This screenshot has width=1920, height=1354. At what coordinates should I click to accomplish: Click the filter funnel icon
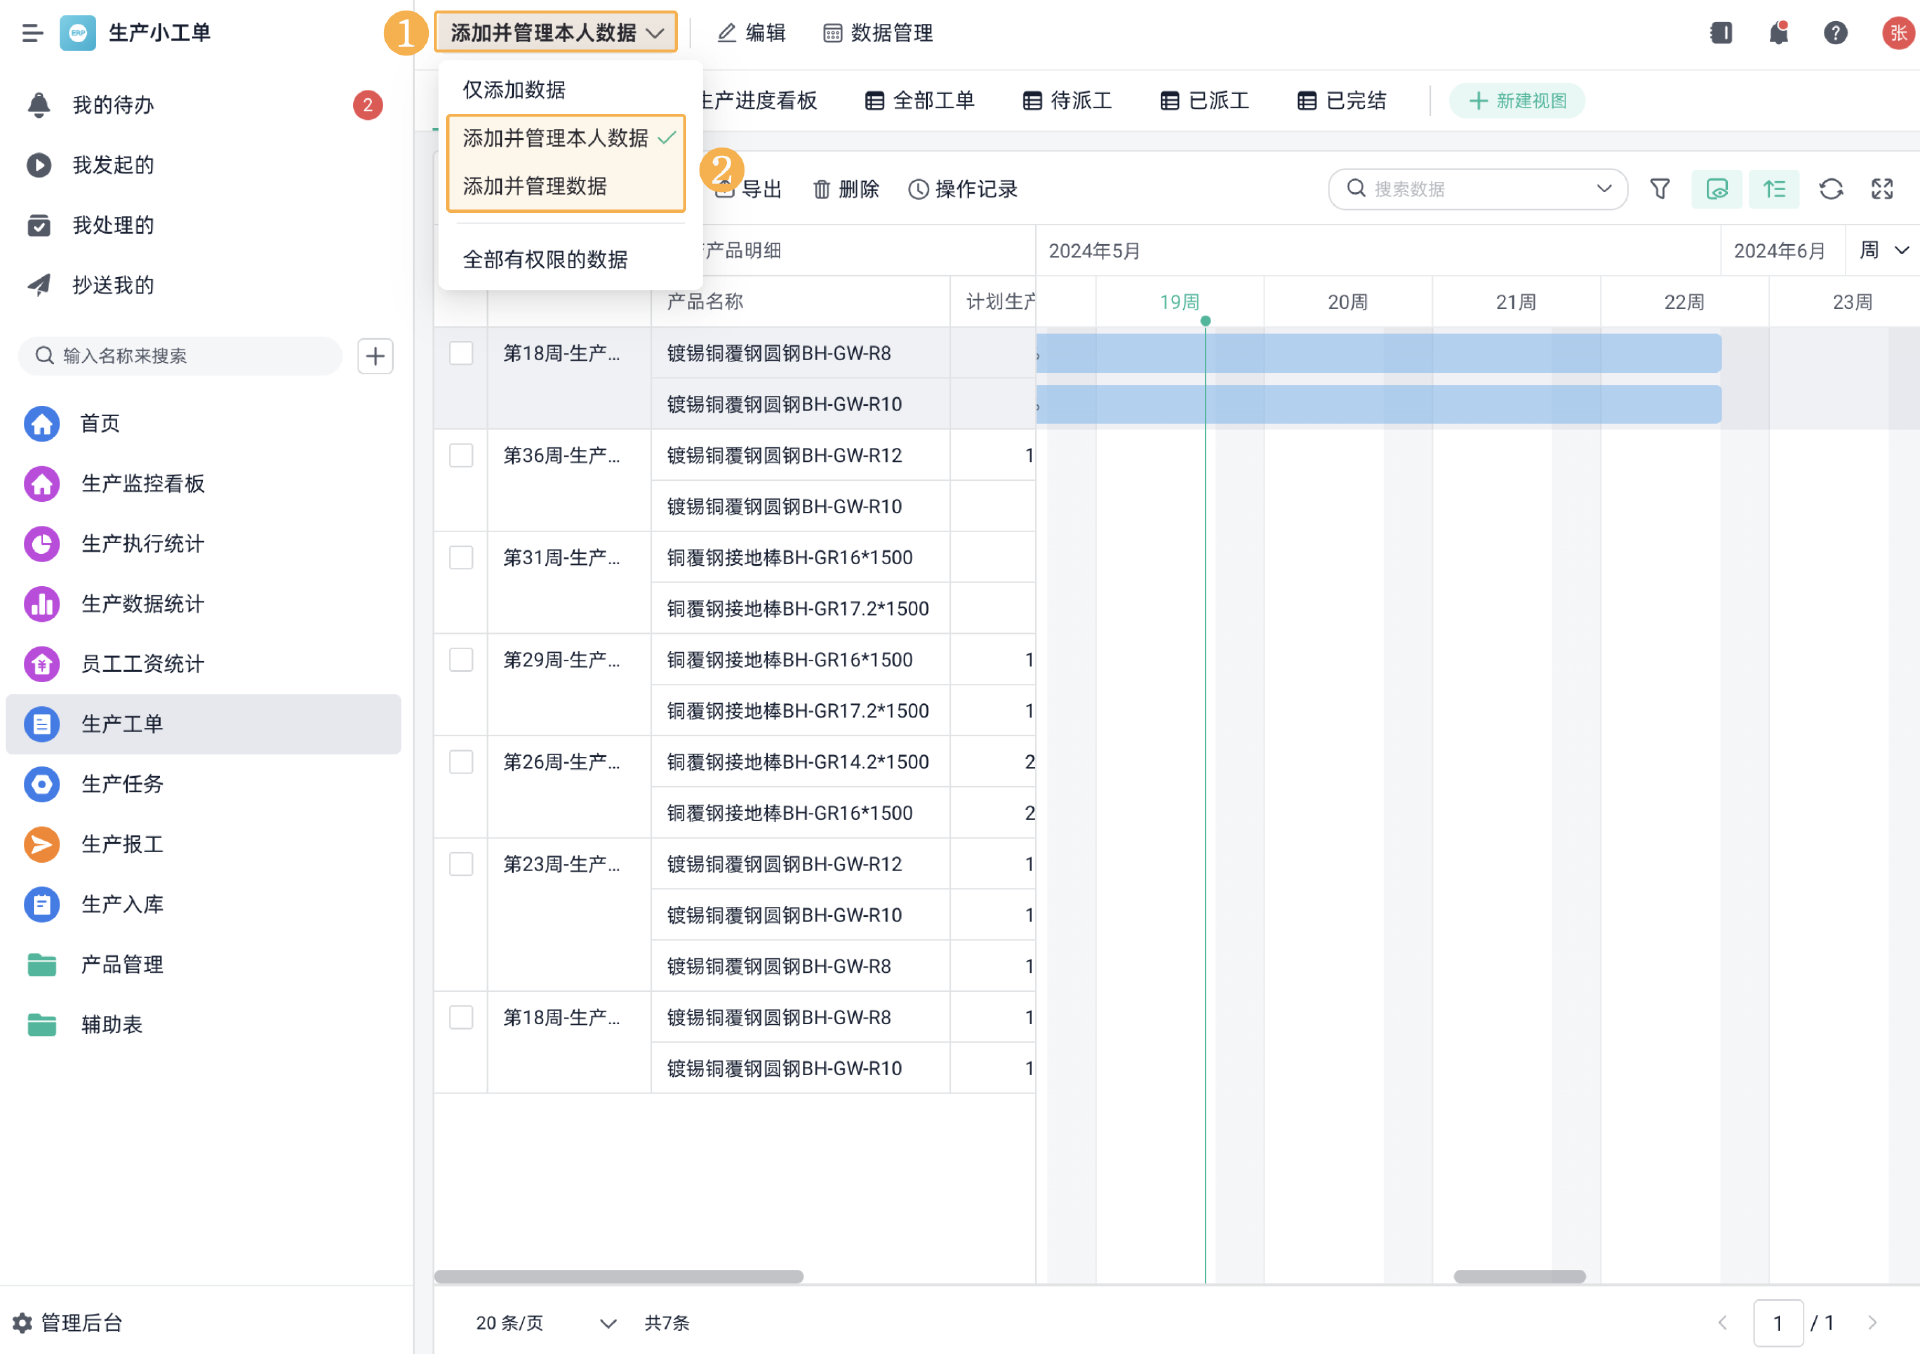pos(1660,189)
